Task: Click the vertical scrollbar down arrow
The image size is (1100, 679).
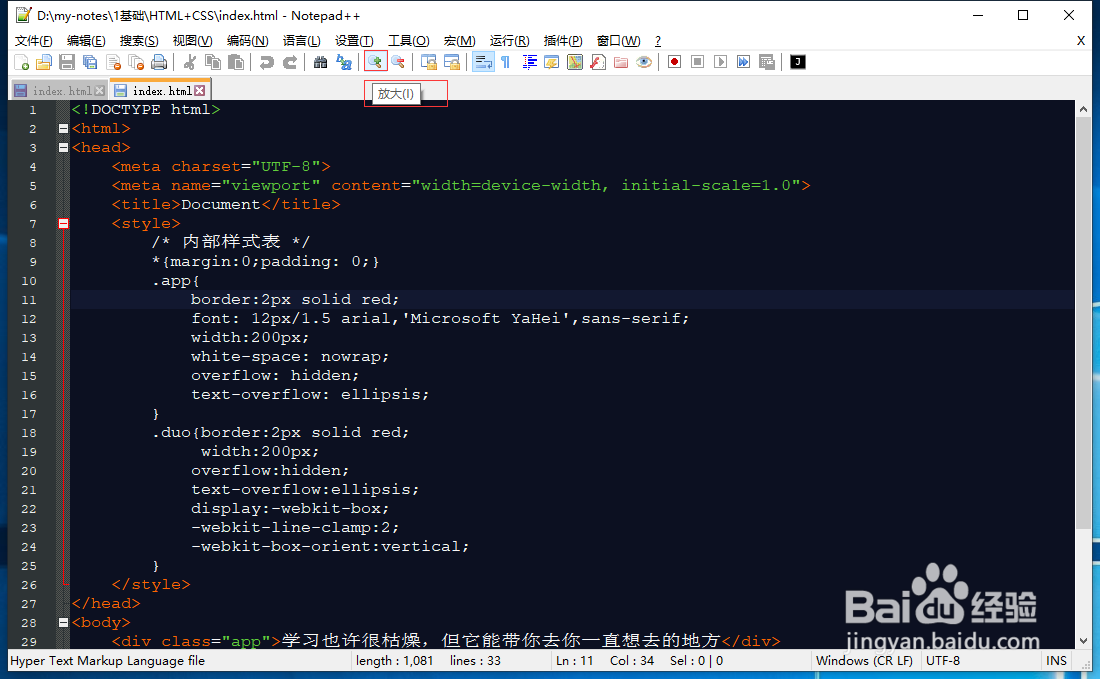Action: tap(1083, 640)
